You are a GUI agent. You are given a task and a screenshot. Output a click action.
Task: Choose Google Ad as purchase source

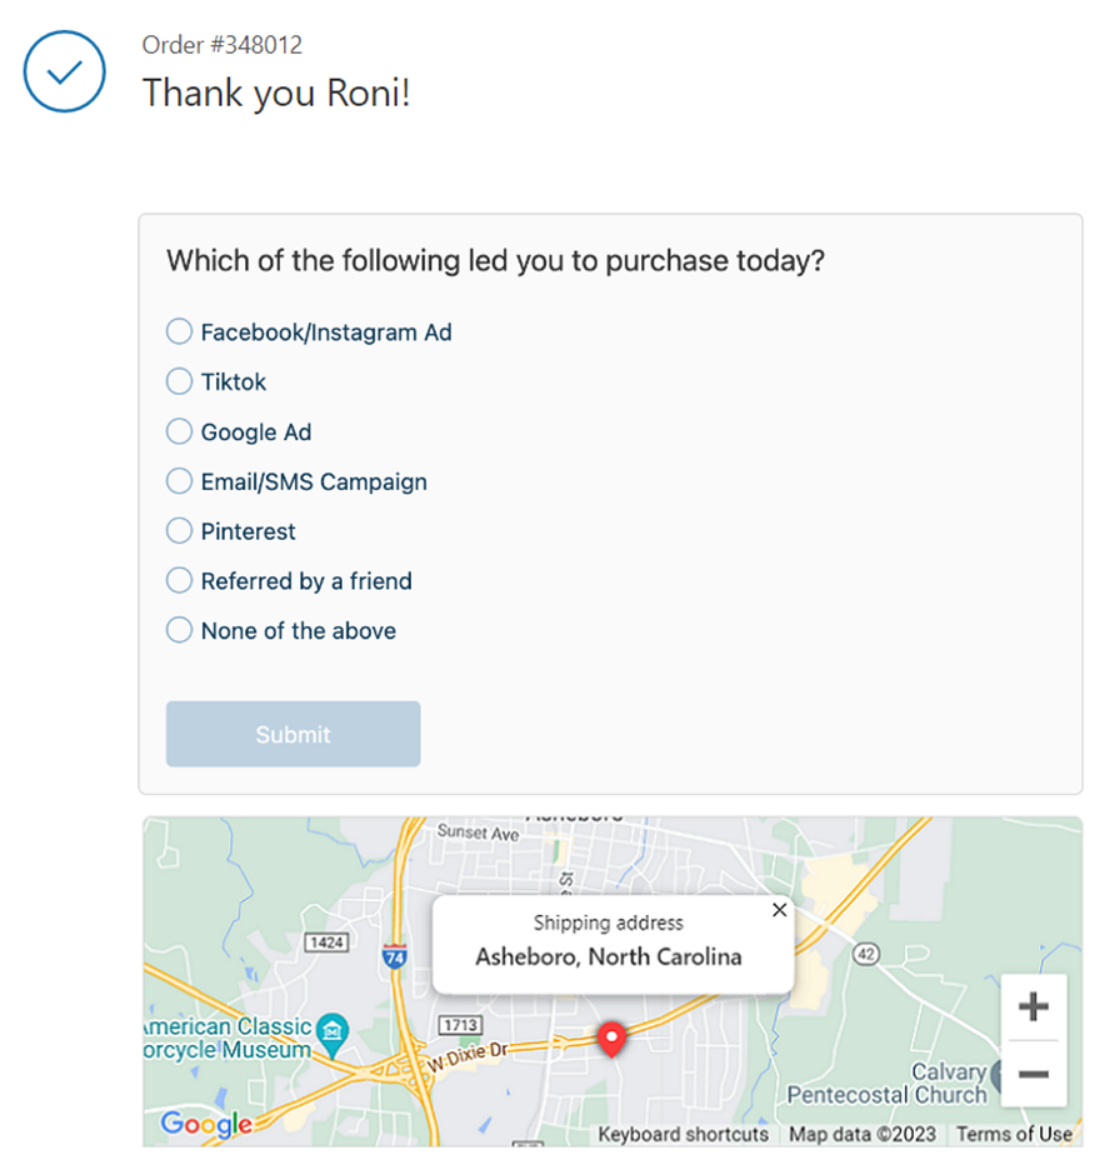pyautogui.click(x=239, y=432)
